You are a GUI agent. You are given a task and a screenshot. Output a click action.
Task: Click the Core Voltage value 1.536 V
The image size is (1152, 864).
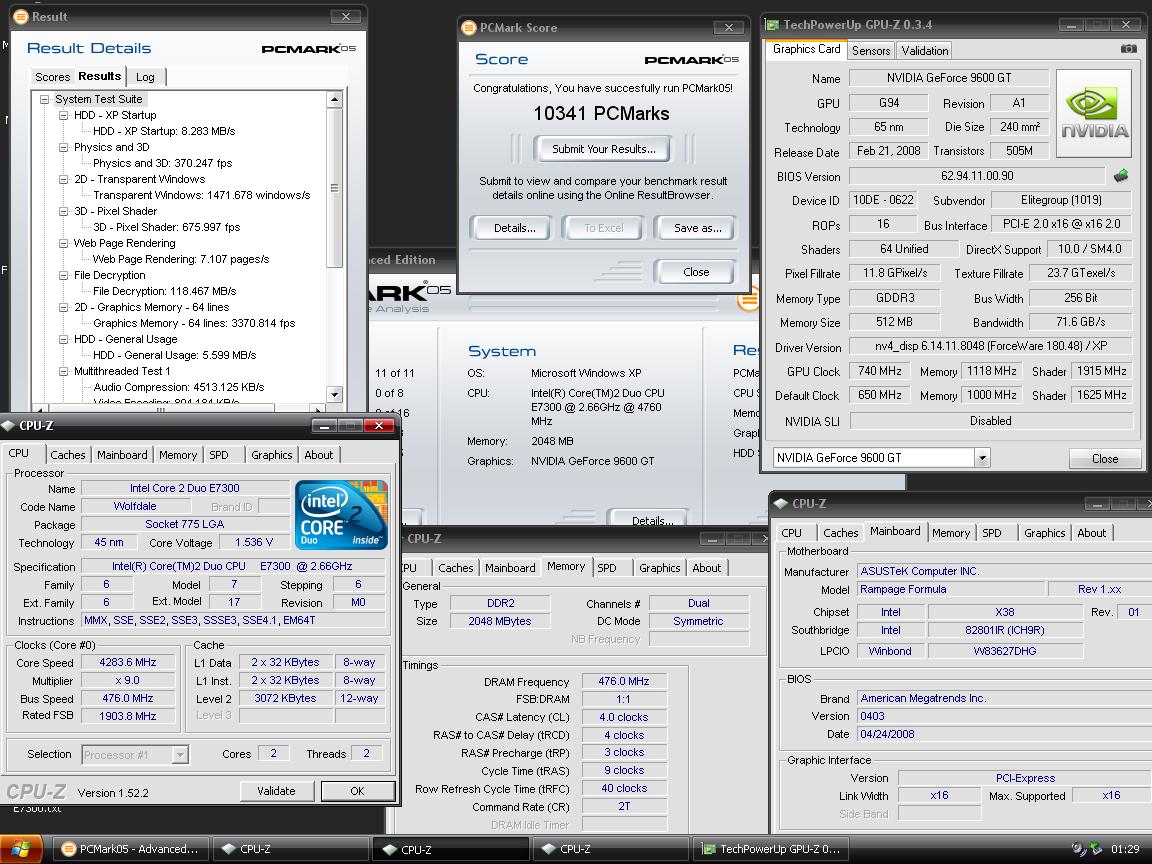[x=254, y=542]
